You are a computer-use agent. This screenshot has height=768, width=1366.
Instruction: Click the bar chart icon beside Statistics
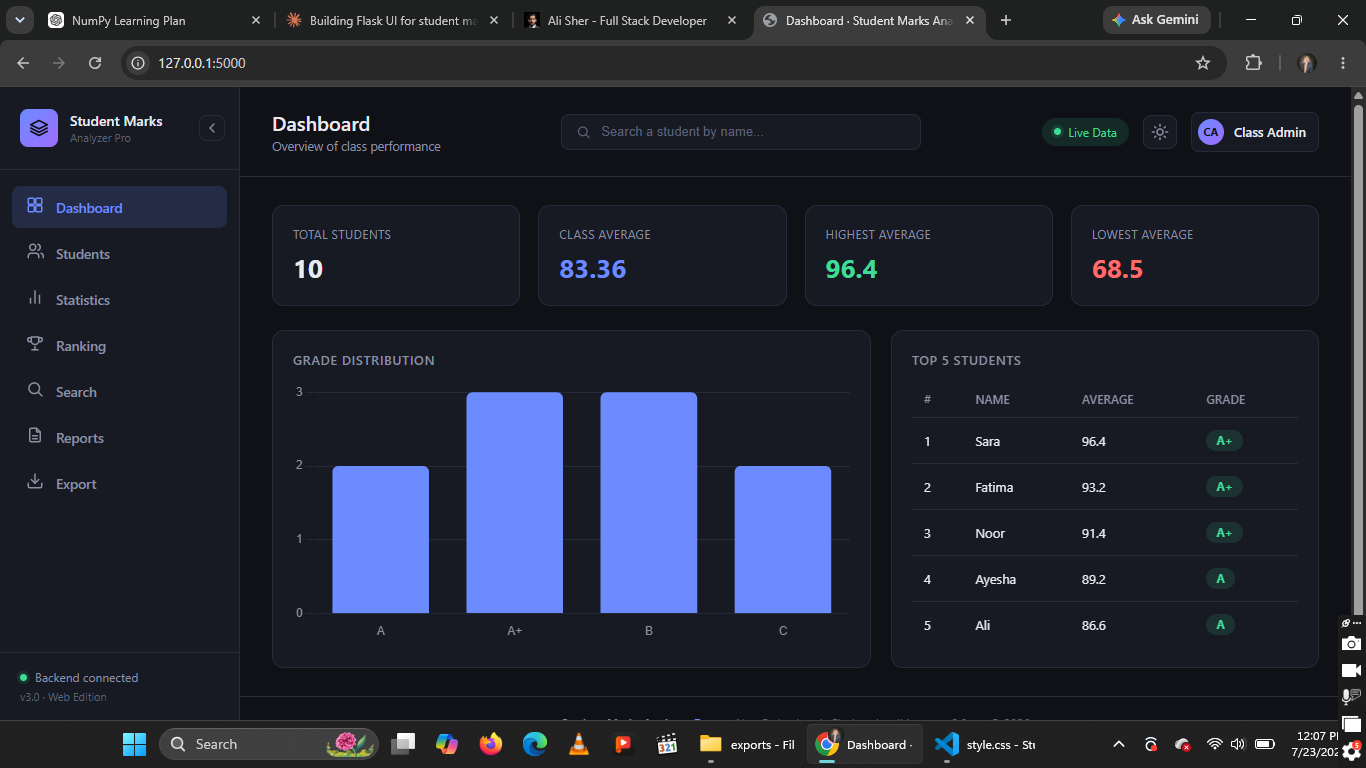point(35,298)
